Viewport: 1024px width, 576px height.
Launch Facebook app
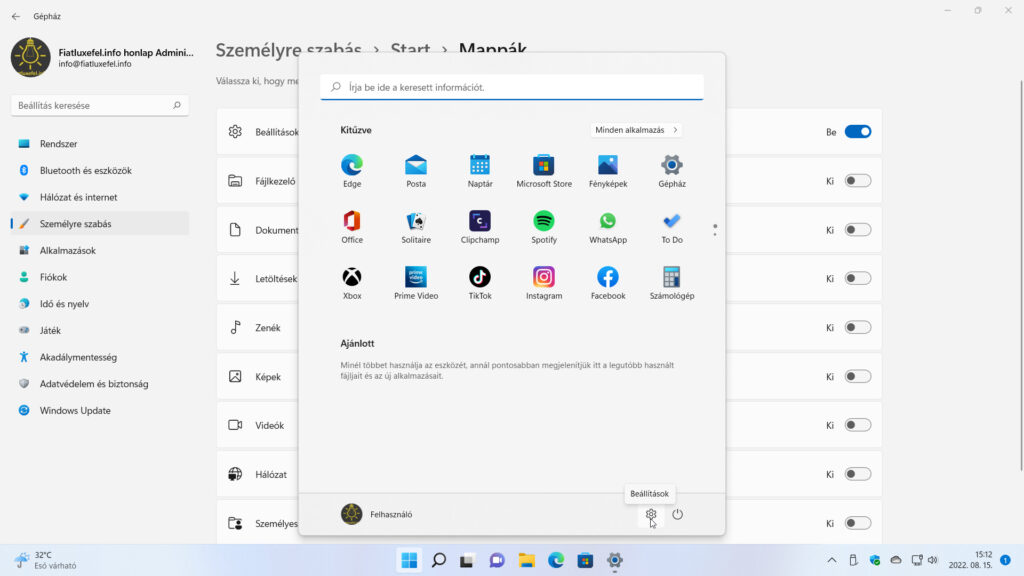click(607, 283)
